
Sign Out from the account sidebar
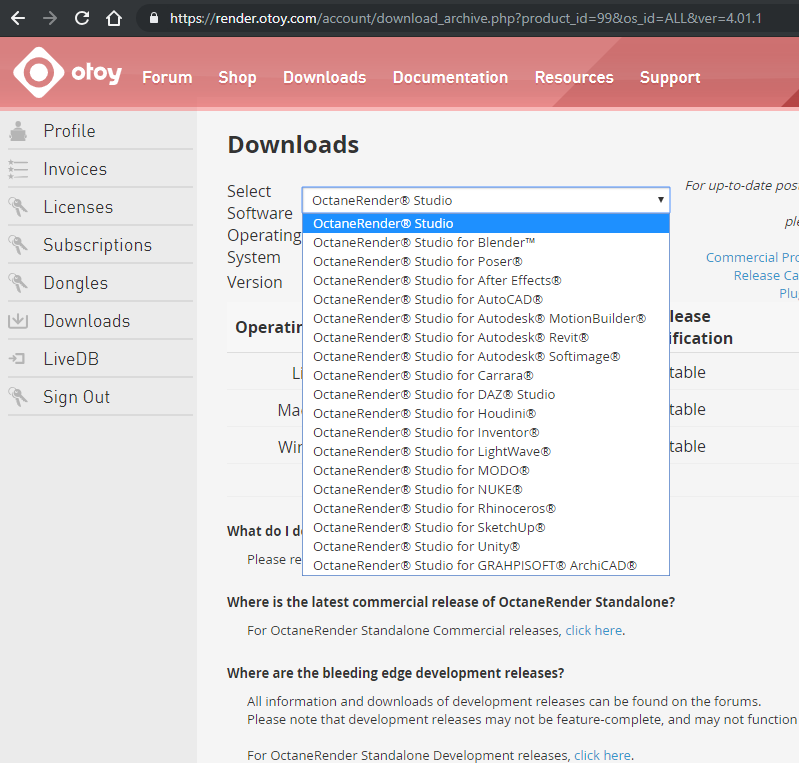click(76, 397)
